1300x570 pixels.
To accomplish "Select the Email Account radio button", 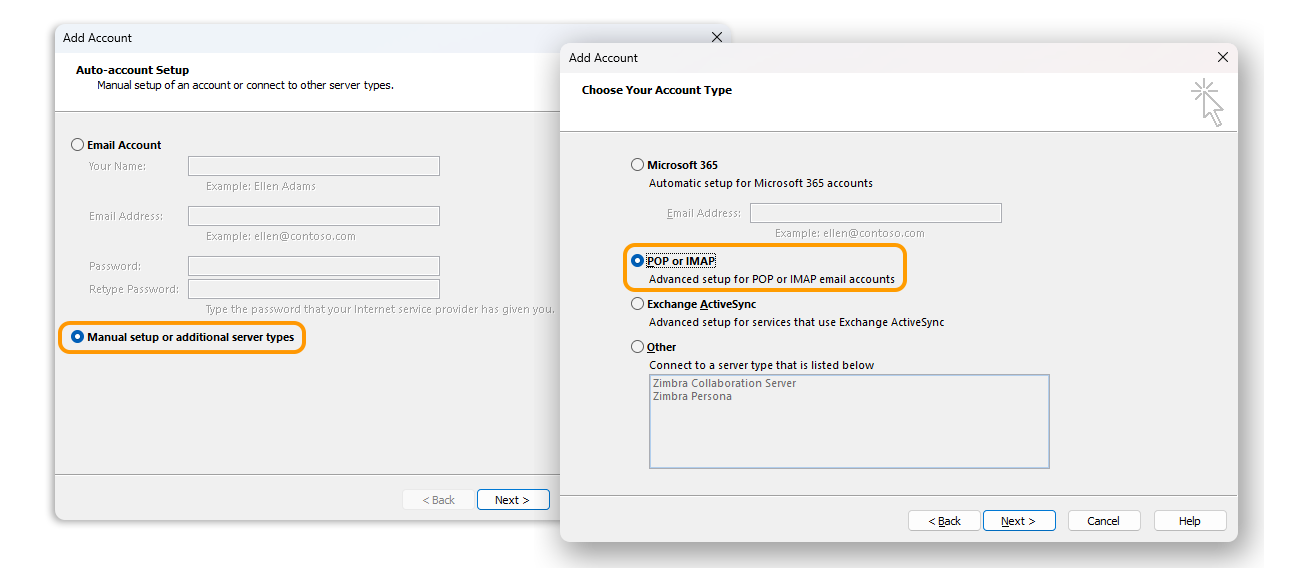I will pyautogui.click(x=78, y=145).
